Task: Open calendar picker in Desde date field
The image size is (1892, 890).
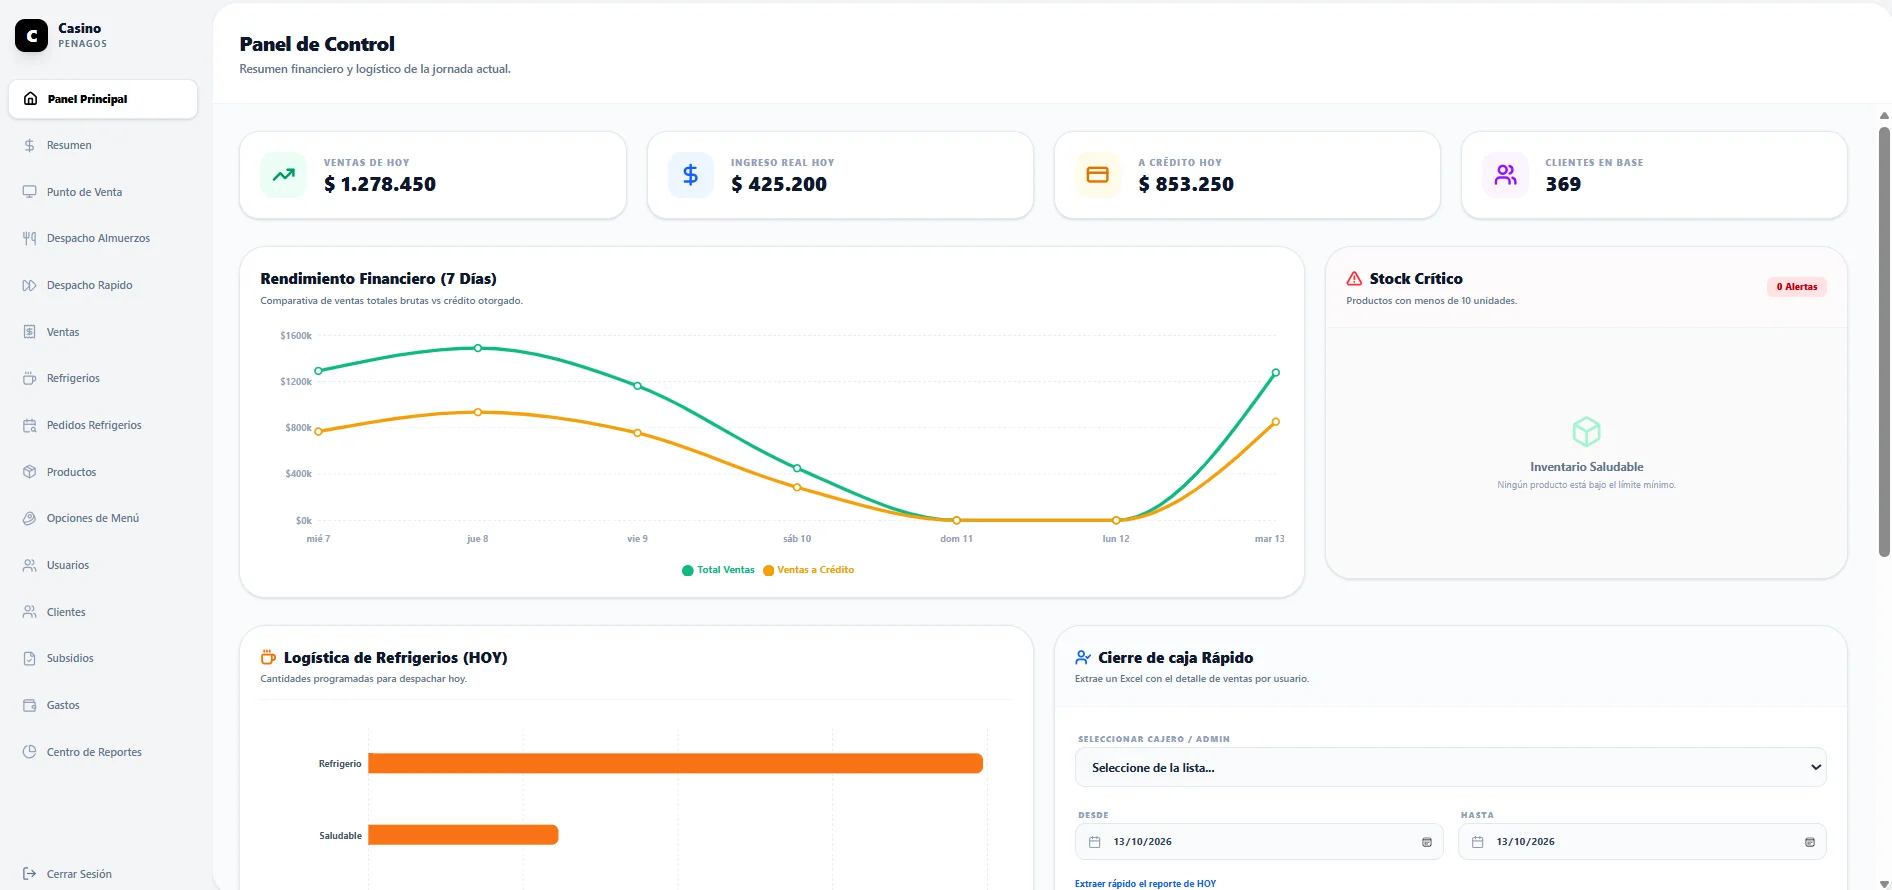Action: click(x=1427, y=842)
